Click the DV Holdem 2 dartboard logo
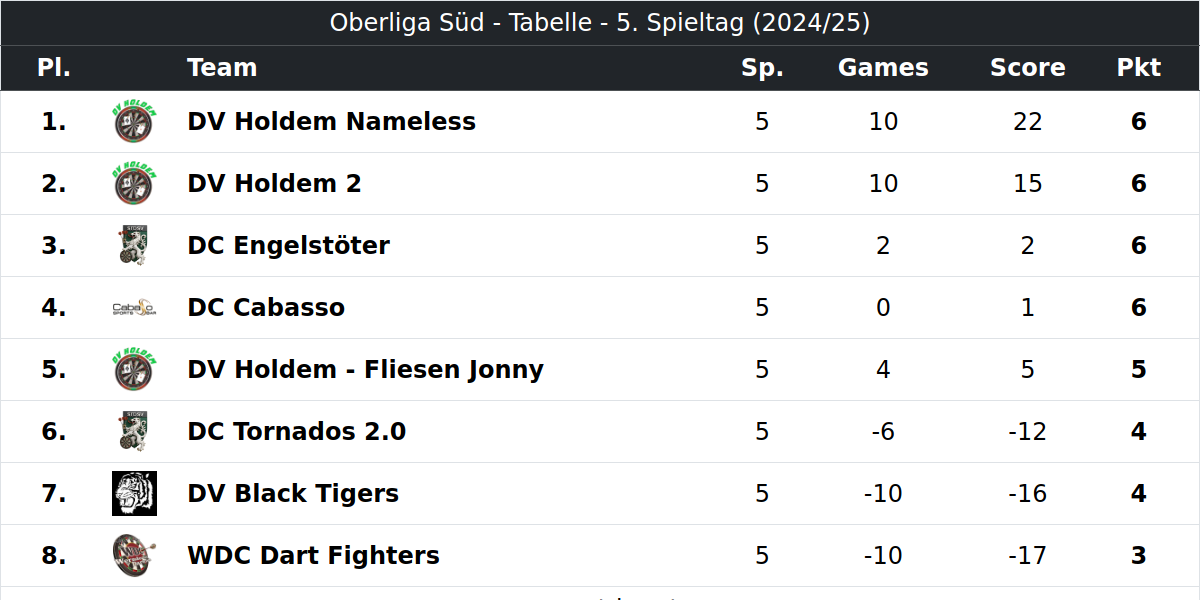Screen dimensions: 1200x600 point(134,184)
